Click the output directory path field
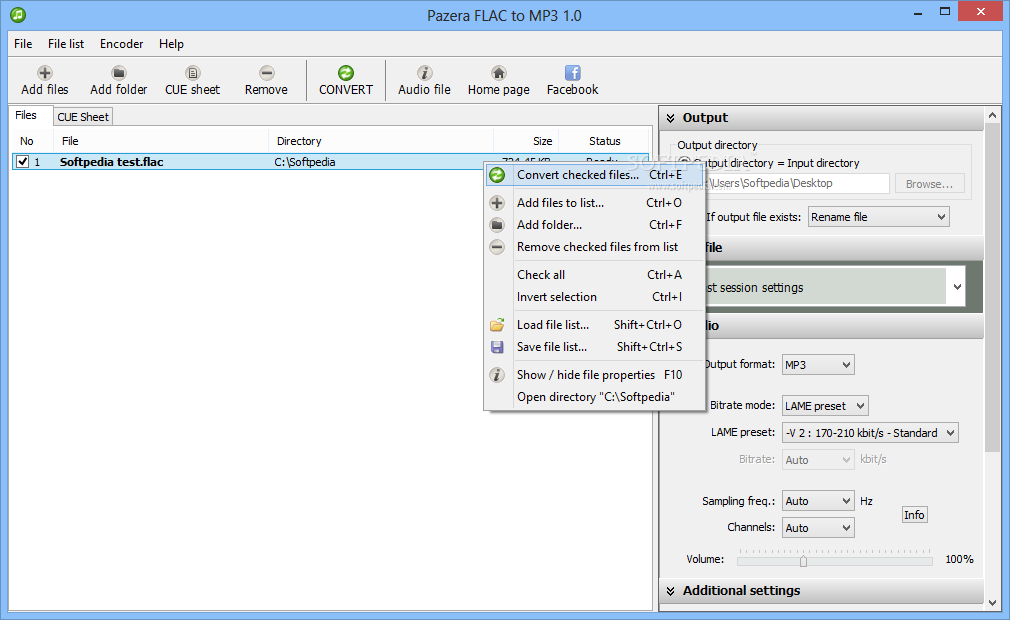This screenshot has width=1010, height=620. pos(797,183)
